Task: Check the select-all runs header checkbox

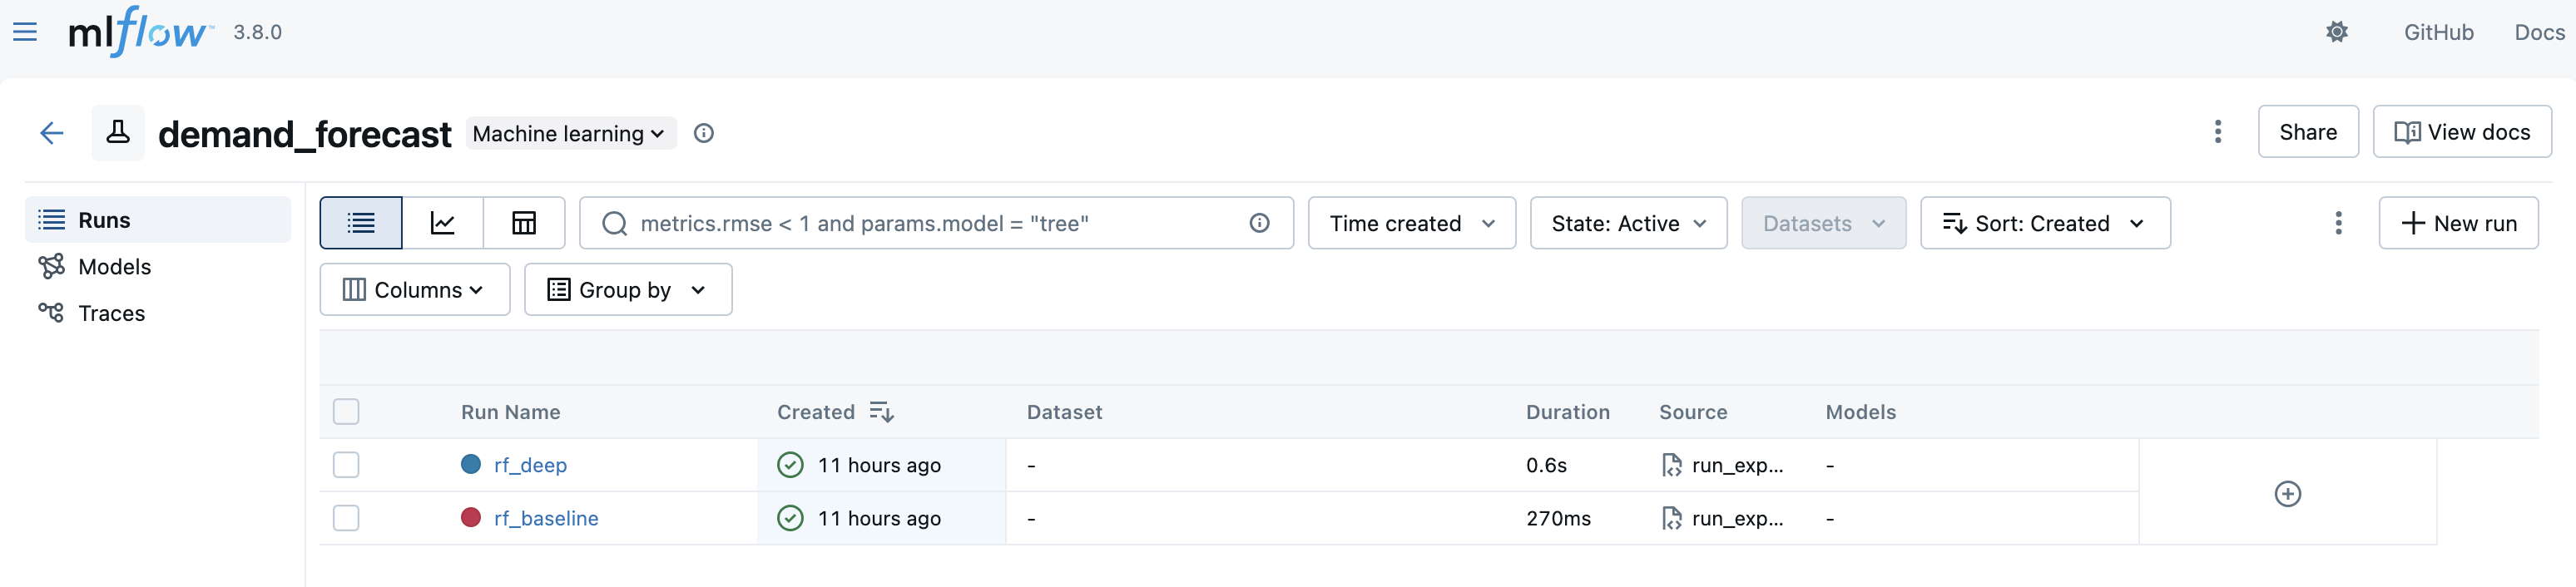Action: [x=346, y=412]
